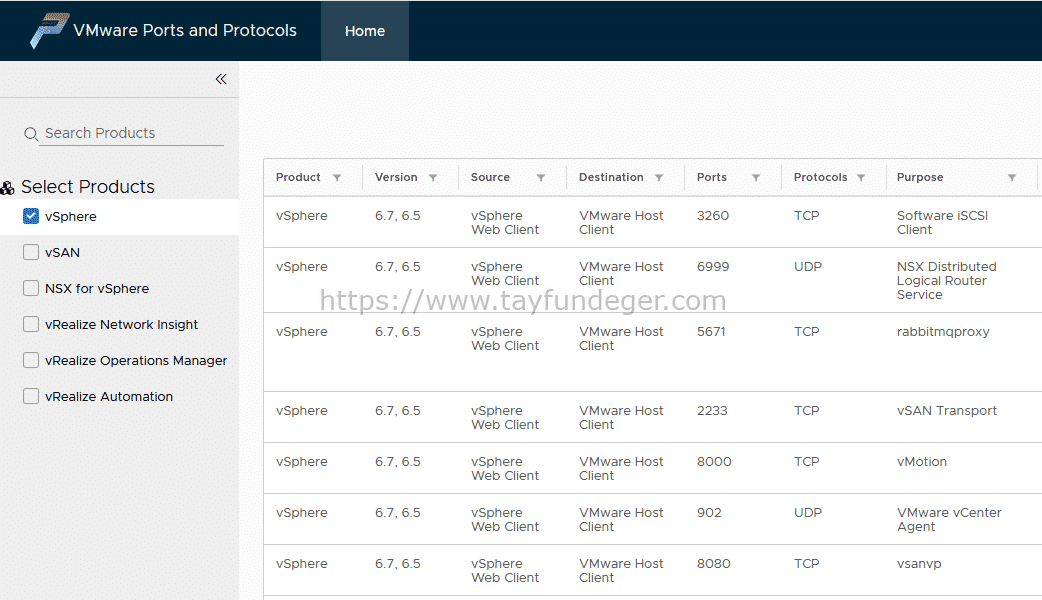The width and height of the screenshot is (1042, 600).
Task: Check the vSAN product checkbox
Action: 31,252
